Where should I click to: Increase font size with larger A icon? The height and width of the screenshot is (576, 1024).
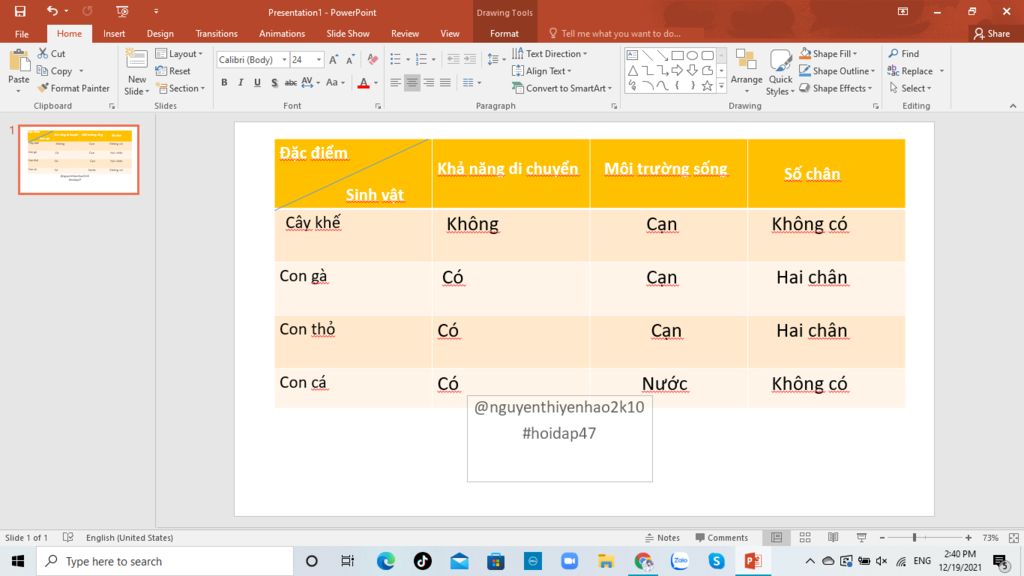[334, 59]
